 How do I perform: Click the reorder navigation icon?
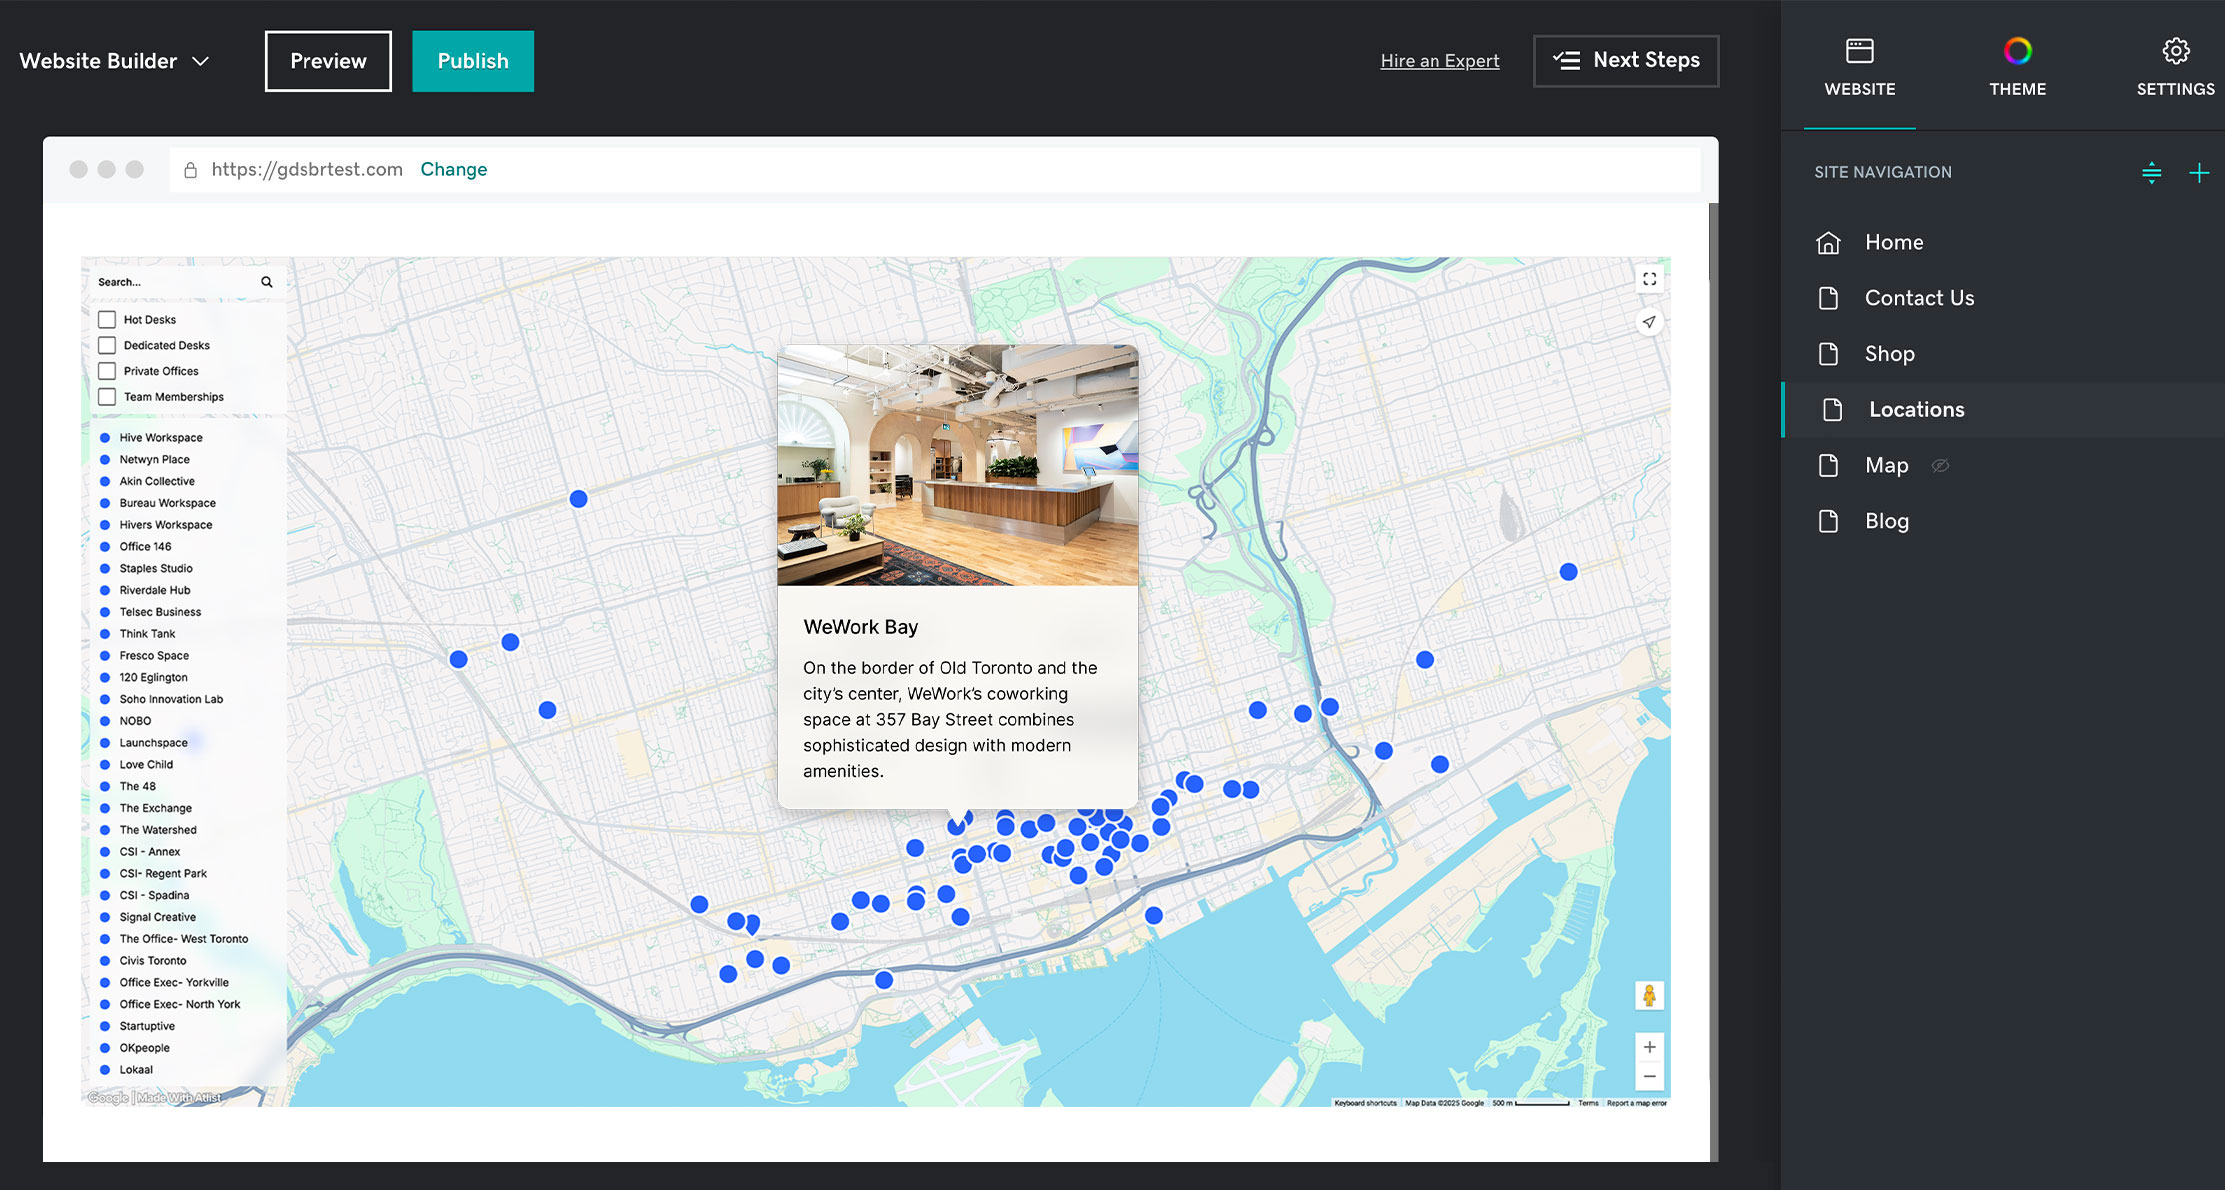pyautogui.click(x=2151, y=173)
